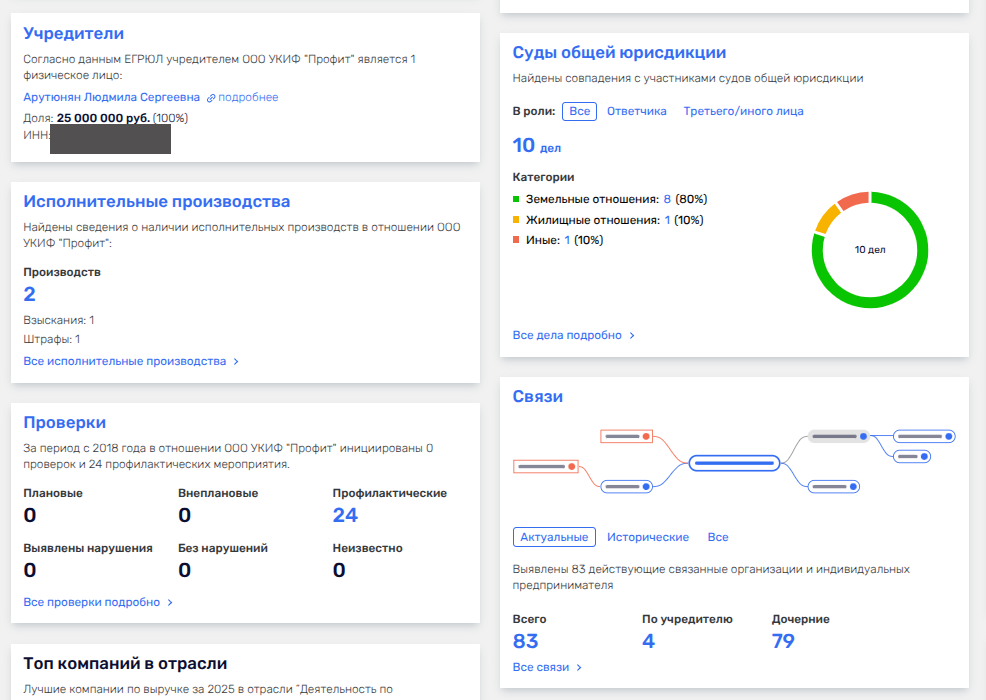The image size is (986, 700).
Task: Open the 2 Производств count
Action: pyautogui.click(x=30, y=294)
